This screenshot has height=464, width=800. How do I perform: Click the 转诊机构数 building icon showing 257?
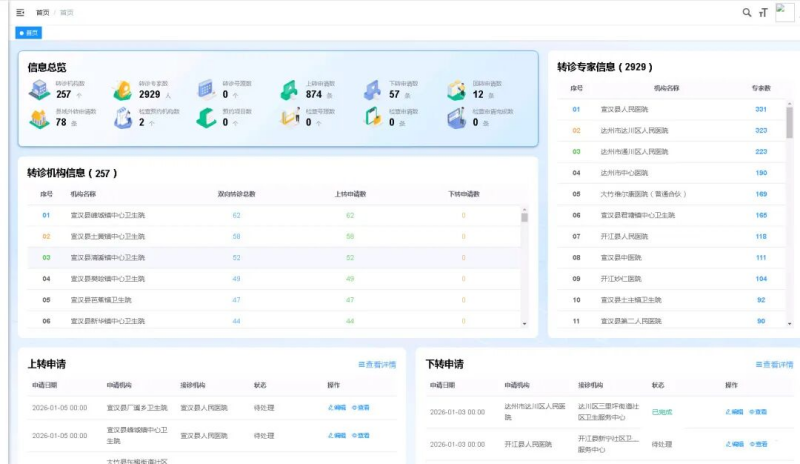tap(38, 90)
